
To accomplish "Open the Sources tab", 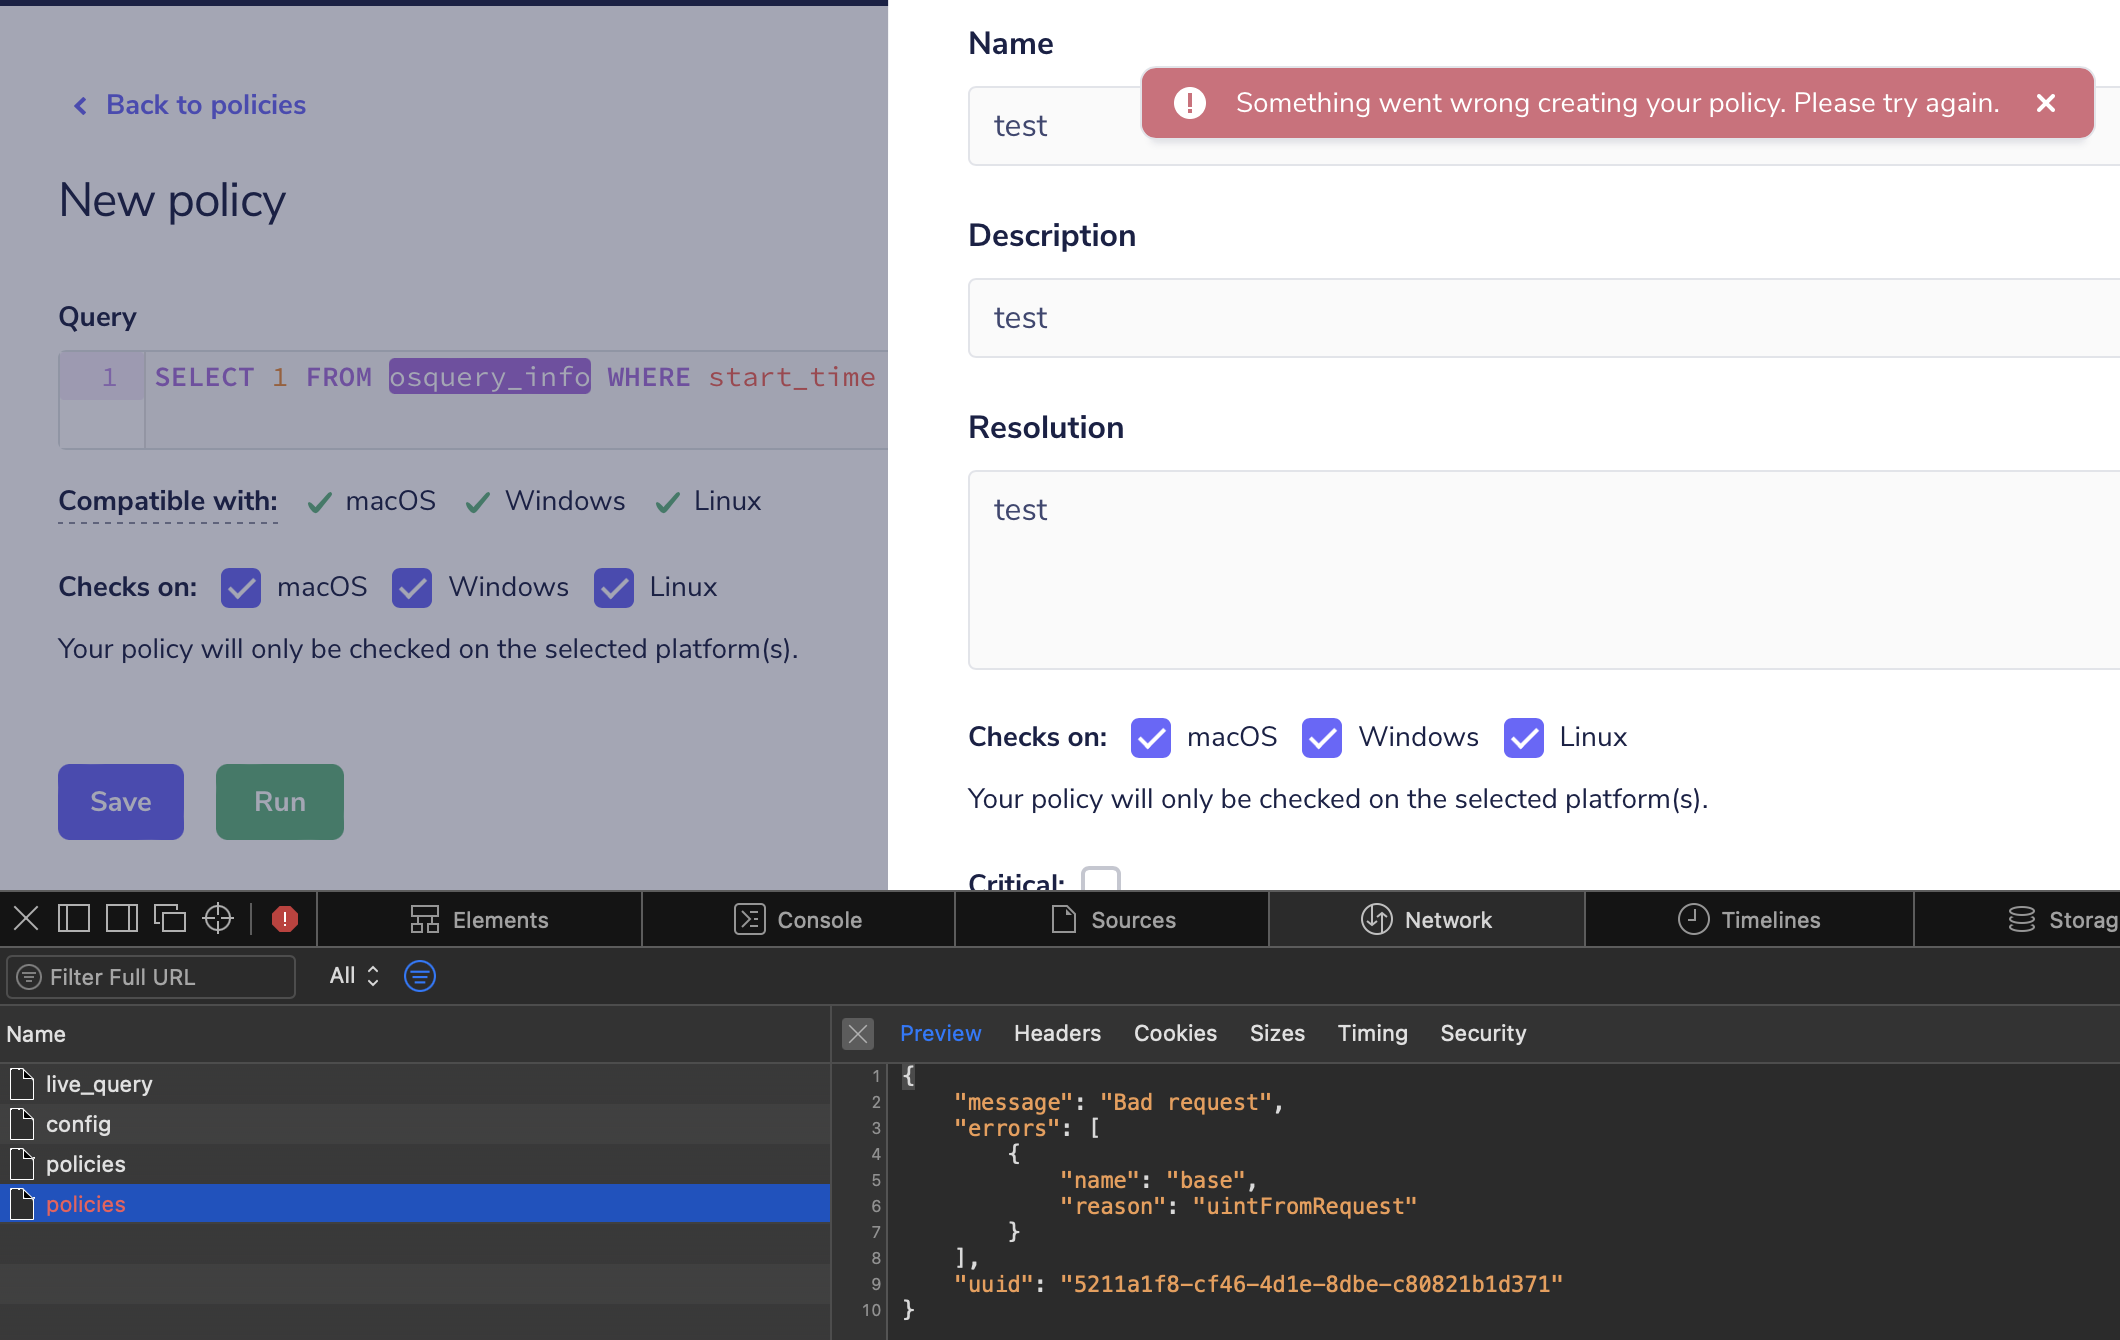I will pyautogui.click(x=1113, y=919).
